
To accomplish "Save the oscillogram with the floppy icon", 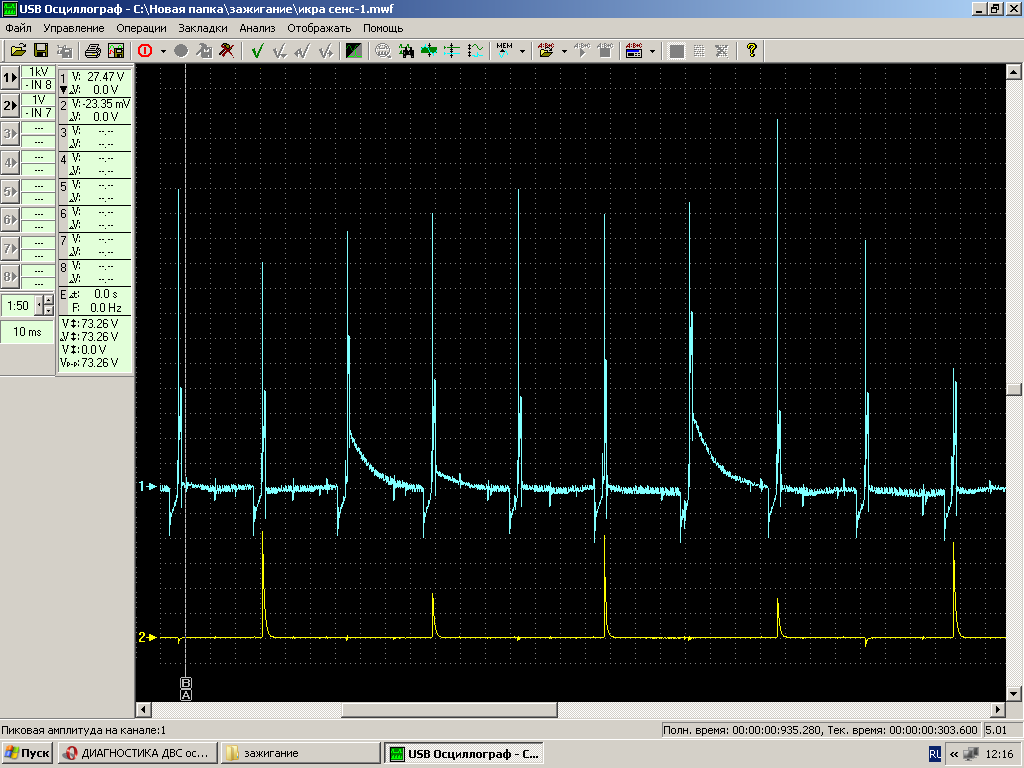I will click(x=41, y=51).
